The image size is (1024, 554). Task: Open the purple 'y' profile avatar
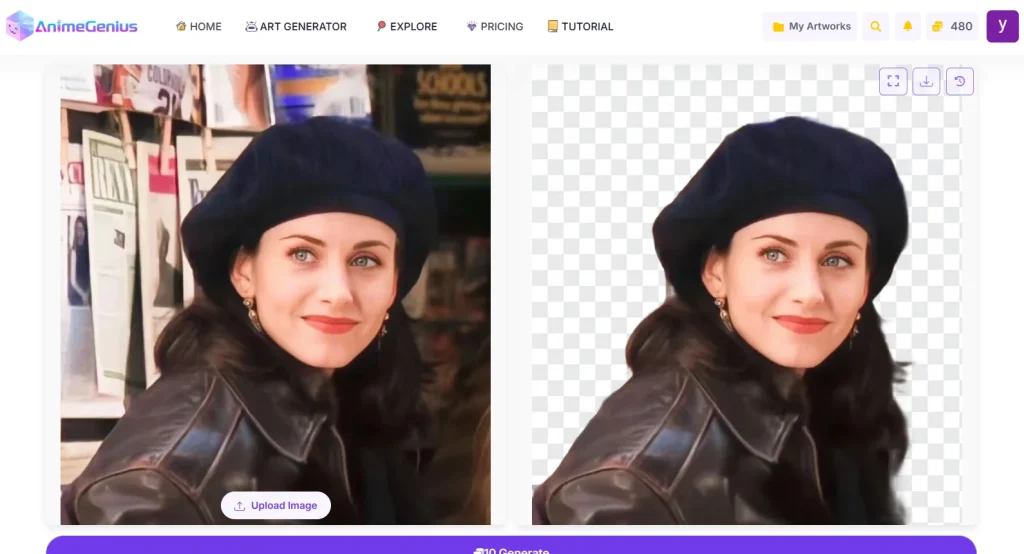pos(1002,26)
